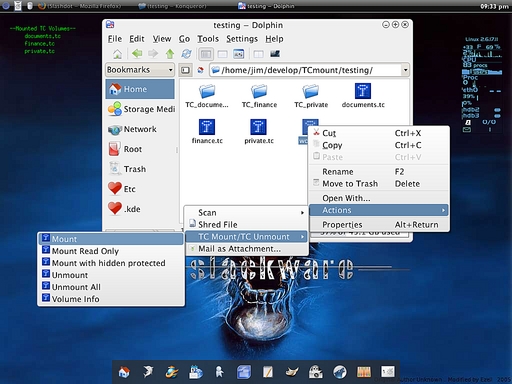
Task: Switch to testing - Konqueror task in panel
Action: click(172, 6)
